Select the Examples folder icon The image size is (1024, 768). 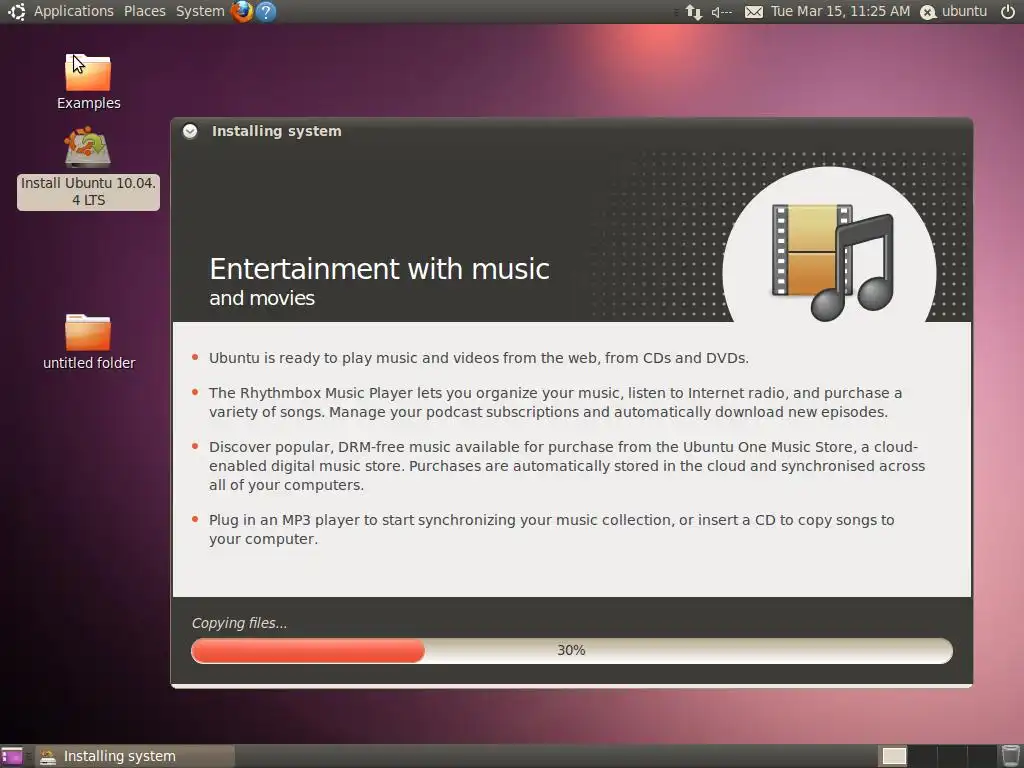coord(88,82)
